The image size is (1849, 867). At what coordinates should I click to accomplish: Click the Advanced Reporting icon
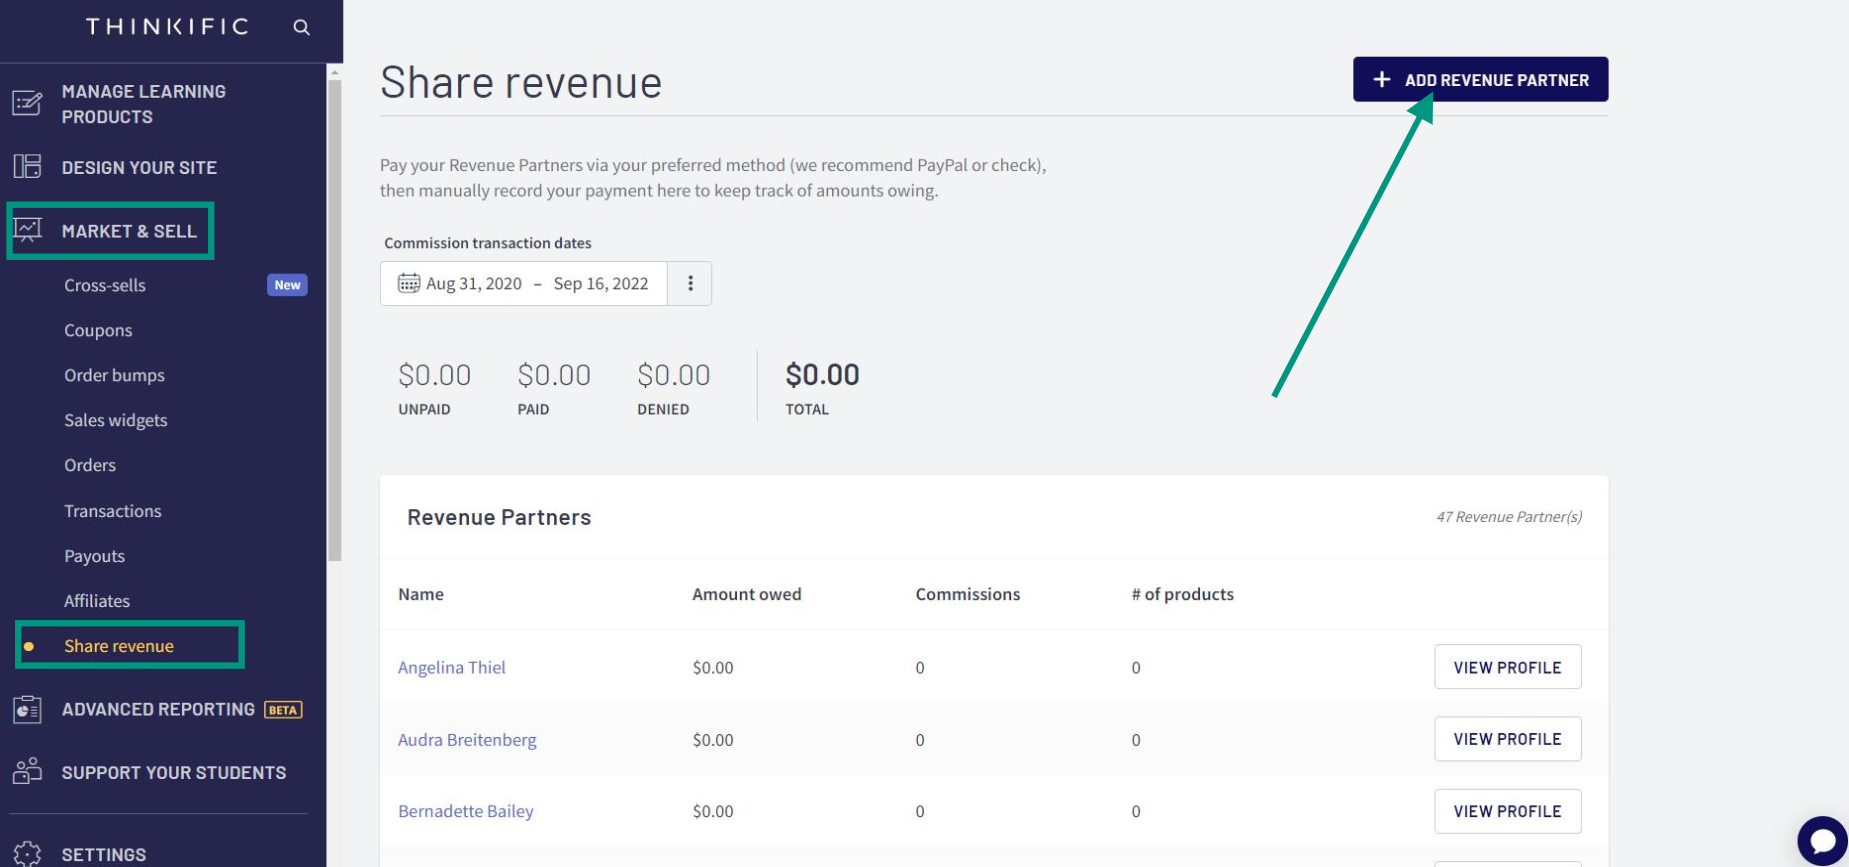click(27, 709)
